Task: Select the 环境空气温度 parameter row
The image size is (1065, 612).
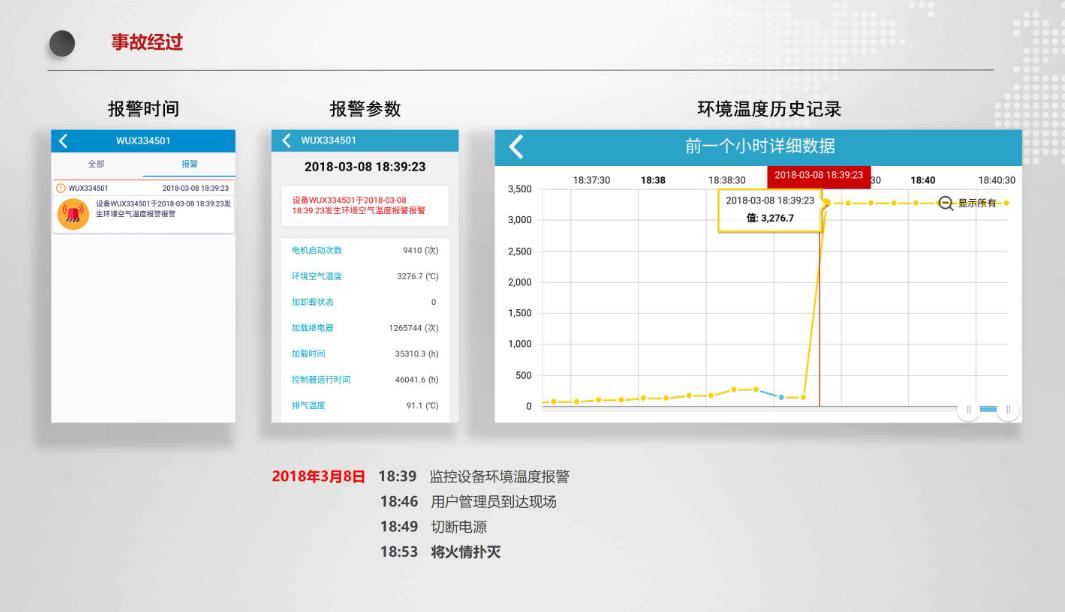Action: tap(364, 276)
